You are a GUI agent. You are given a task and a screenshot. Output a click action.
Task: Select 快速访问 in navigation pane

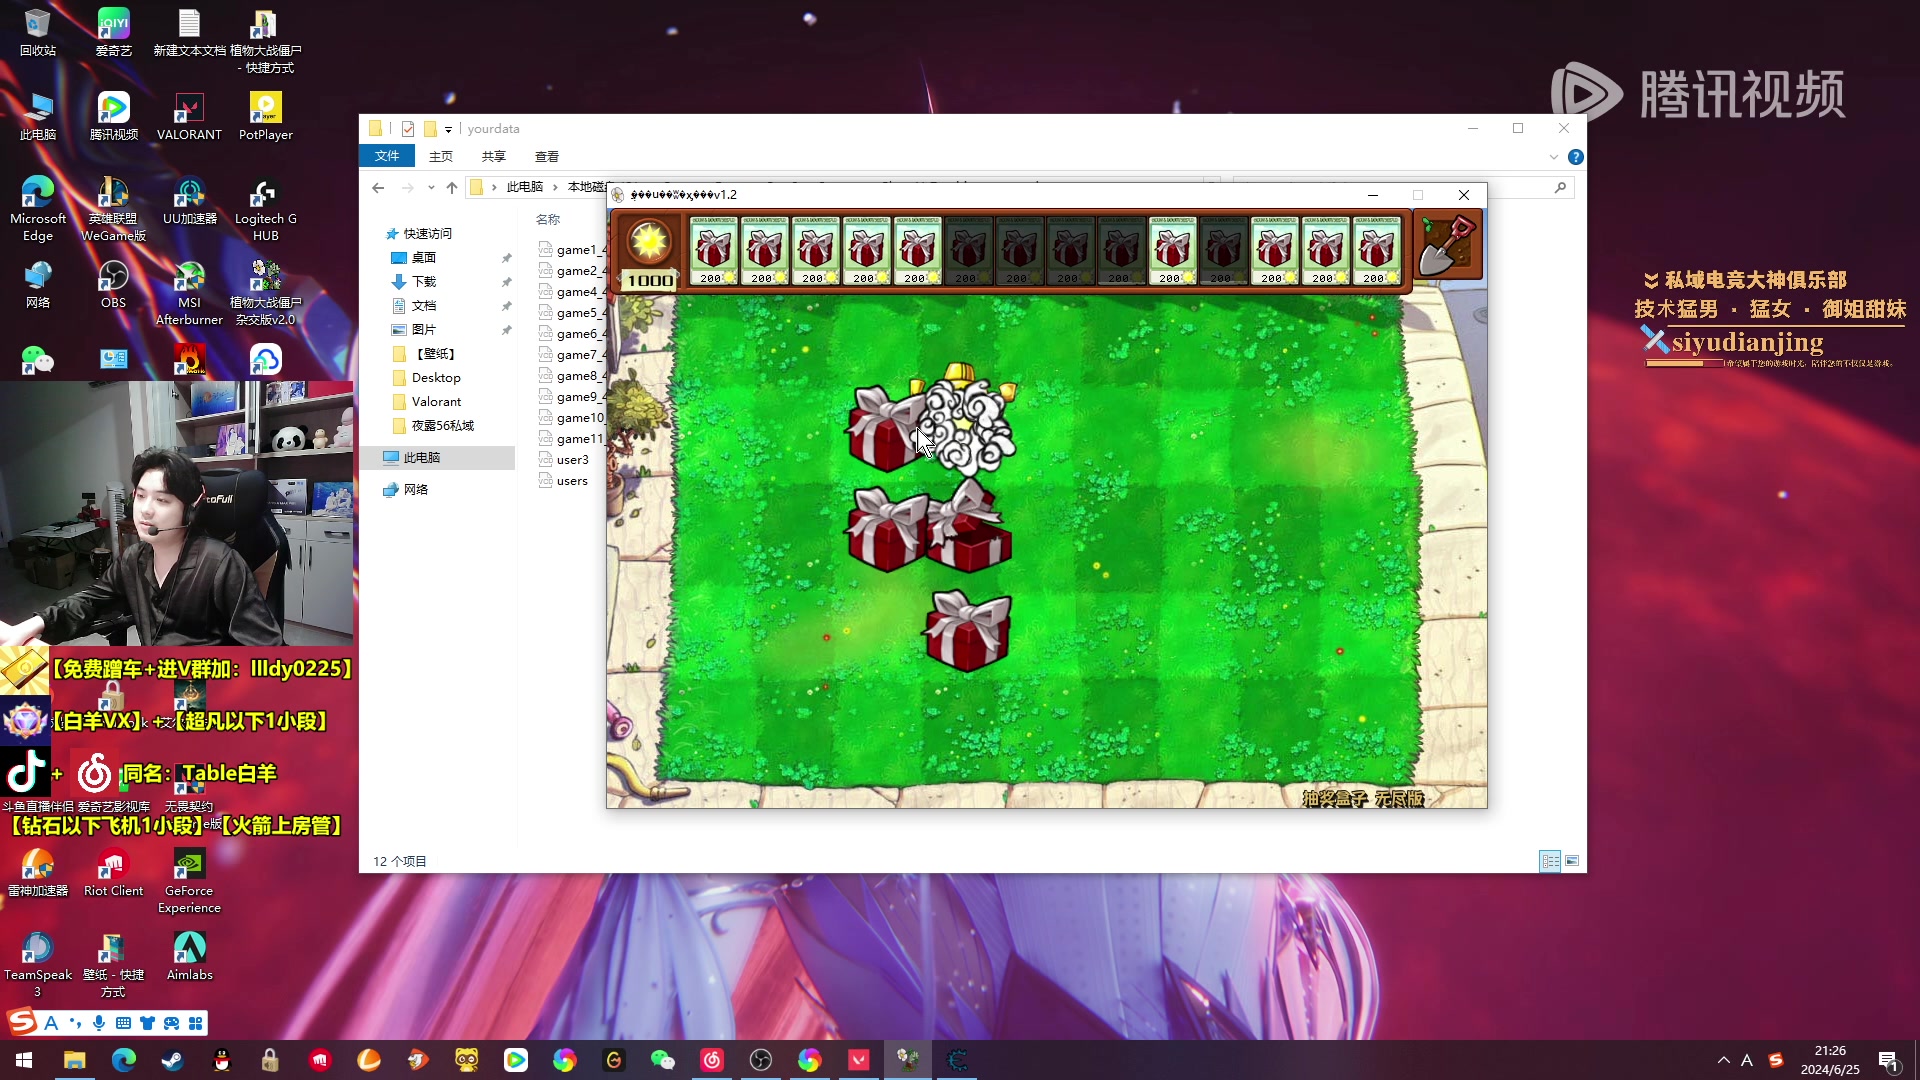pos(427,233)
